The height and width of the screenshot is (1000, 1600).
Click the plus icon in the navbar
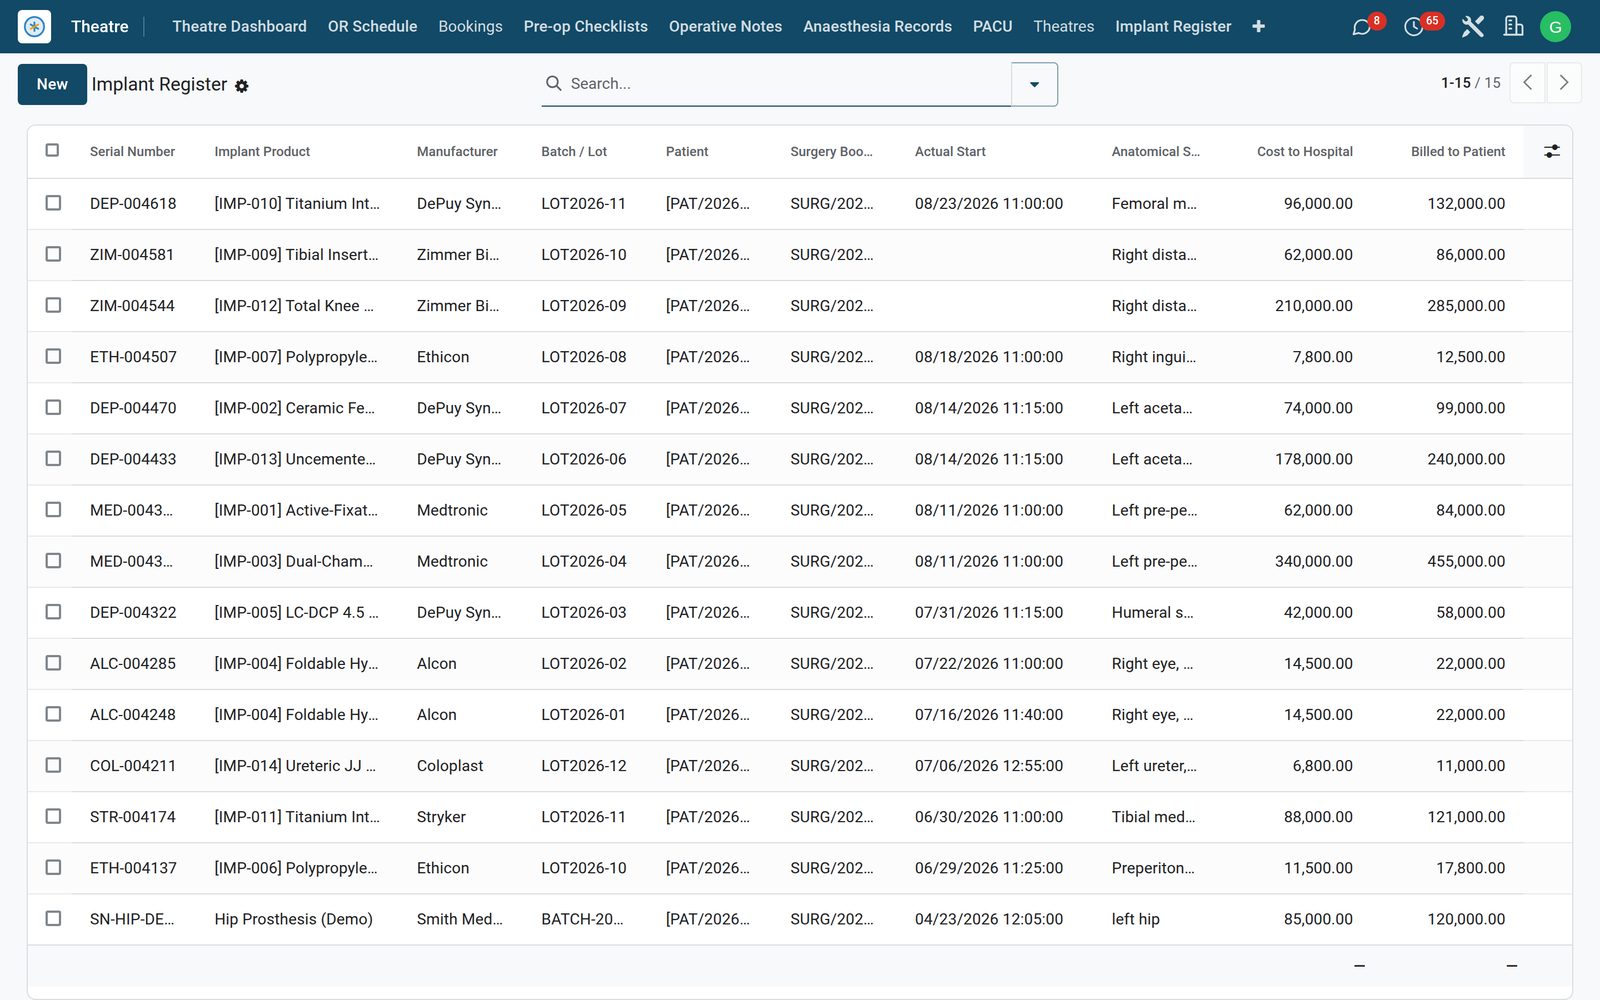1258,27
